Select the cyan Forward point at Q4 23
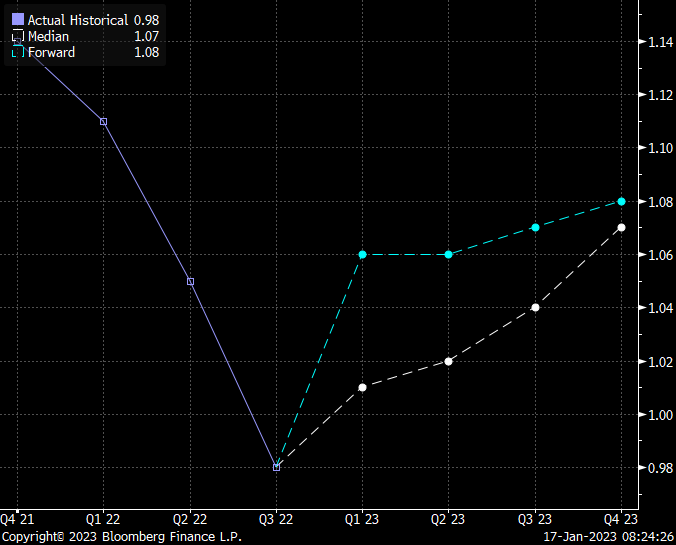 [621, 201]
